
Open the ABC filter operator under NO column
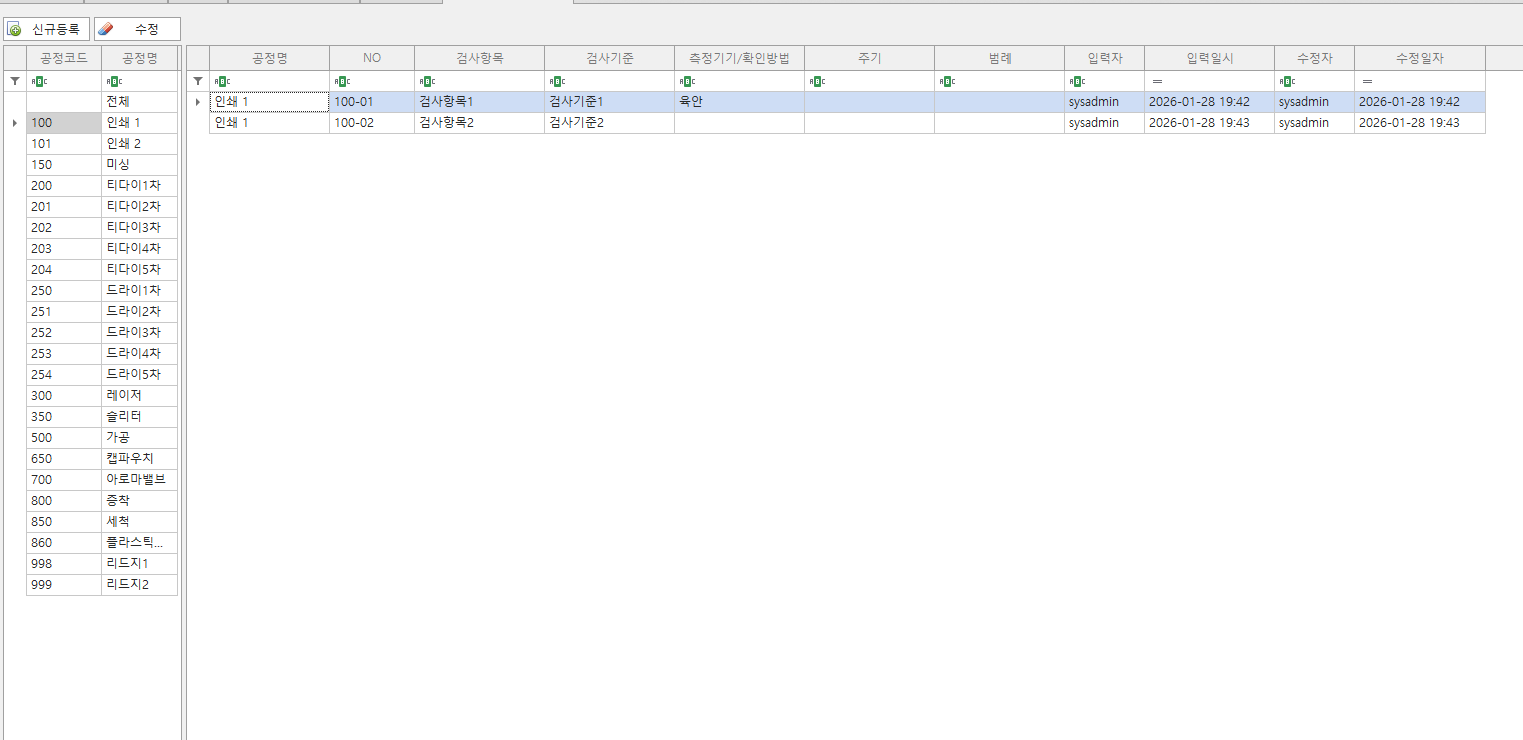[341, 81]
